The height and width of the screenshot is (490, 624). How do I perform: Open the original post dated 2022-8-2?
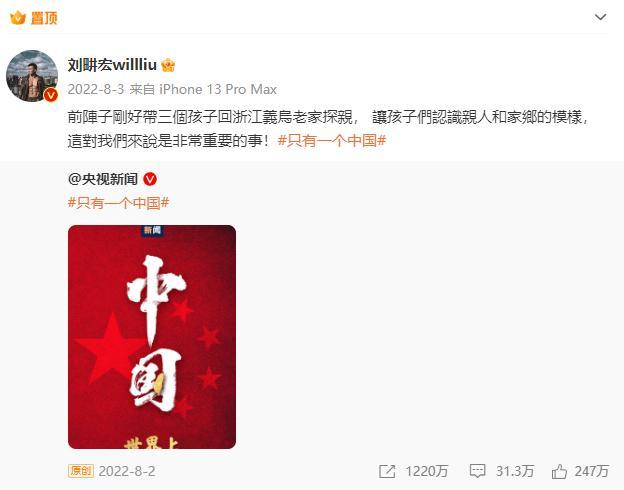pyautogui.click(x=127, y=471)
